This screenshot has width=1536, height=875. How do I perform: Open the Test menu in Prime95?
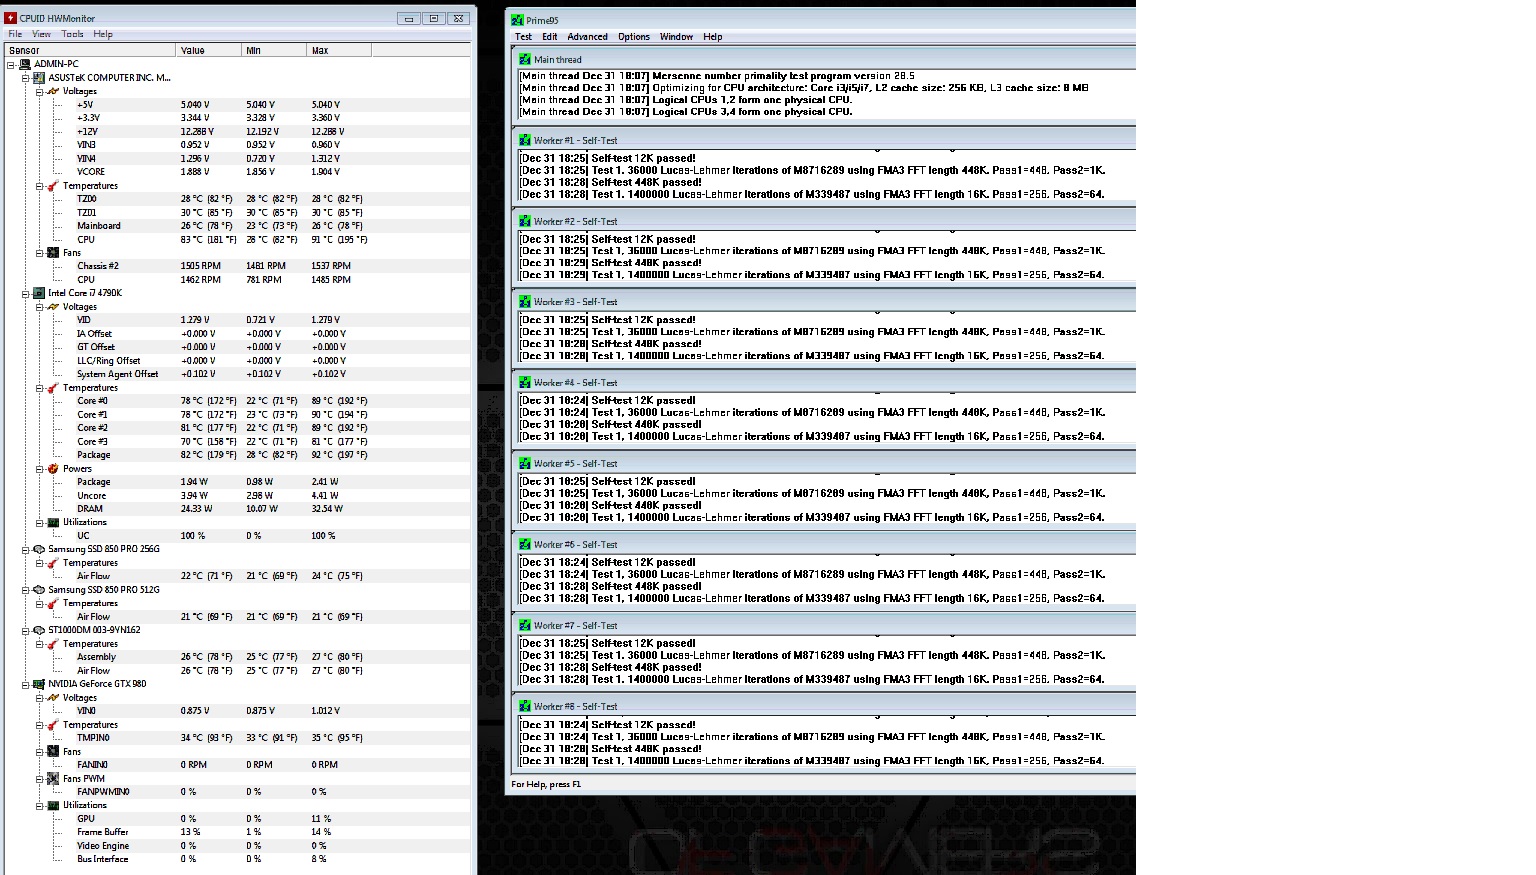coord(523,37)
